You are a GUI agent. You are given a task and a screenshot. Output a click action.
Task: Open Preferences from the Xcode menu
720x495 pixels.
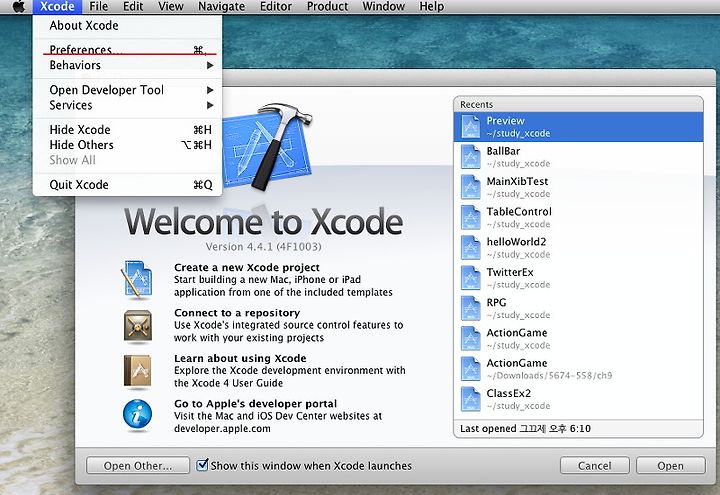pos(127,50)
